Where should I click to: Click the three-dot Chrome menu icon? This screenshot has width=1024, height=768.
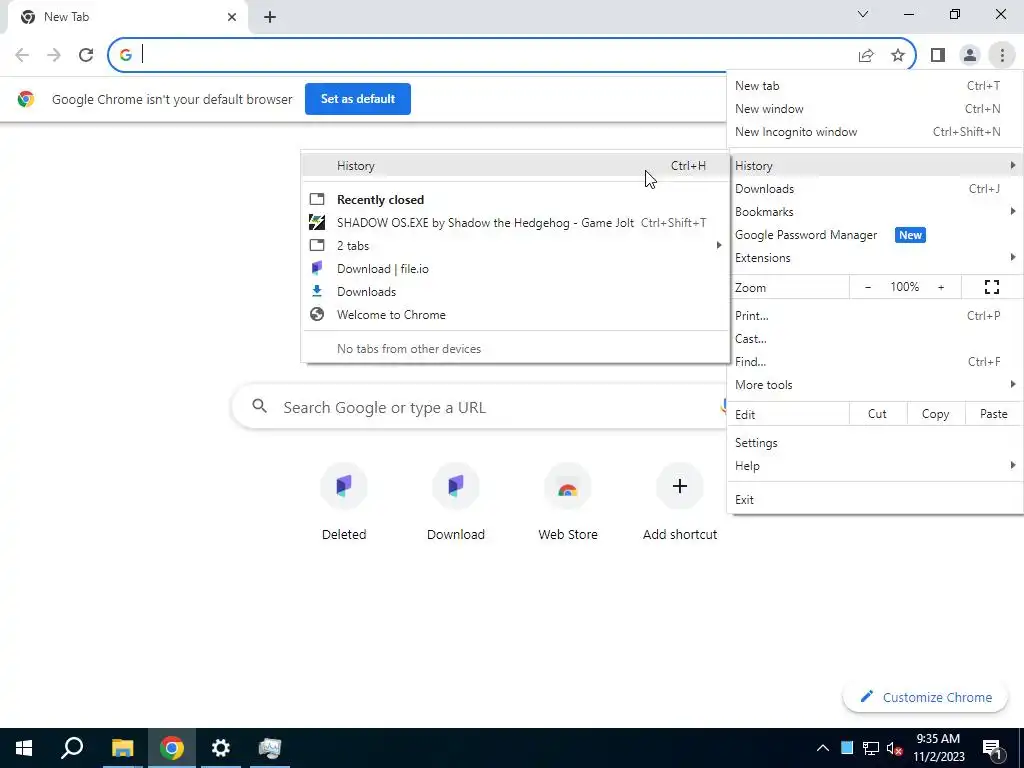1002,56
